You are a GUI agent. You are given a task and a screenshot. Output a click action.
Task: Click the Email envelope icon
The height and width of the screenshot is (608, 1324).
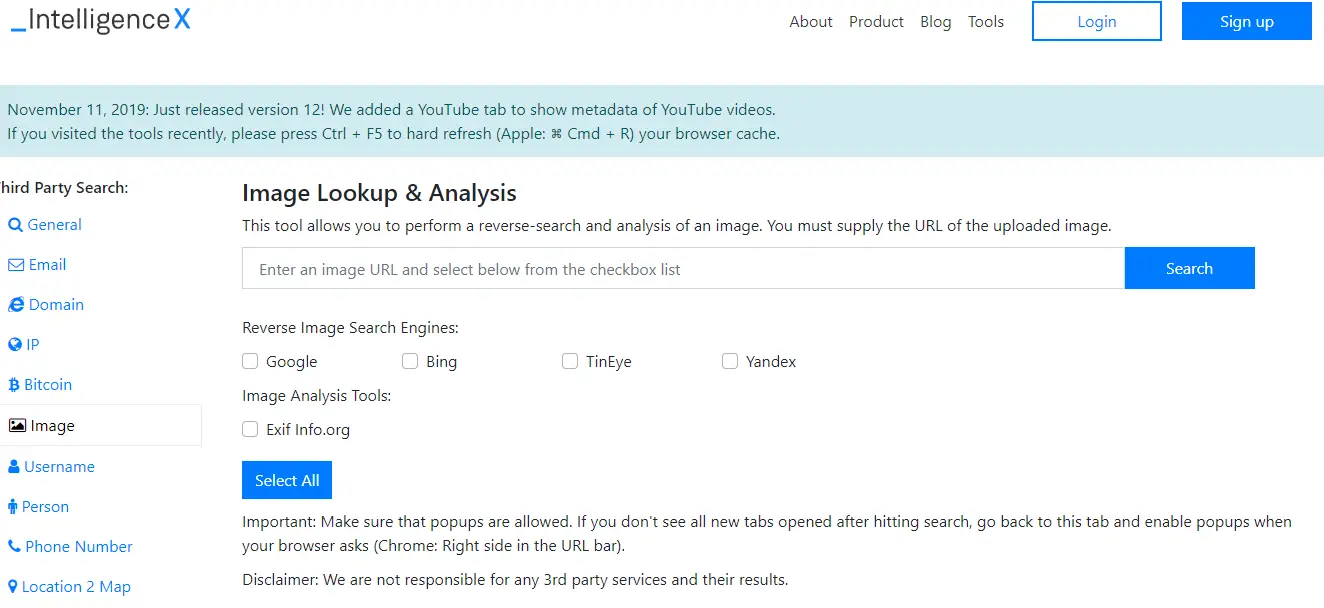pyautogui.click(x=16, y=265)
